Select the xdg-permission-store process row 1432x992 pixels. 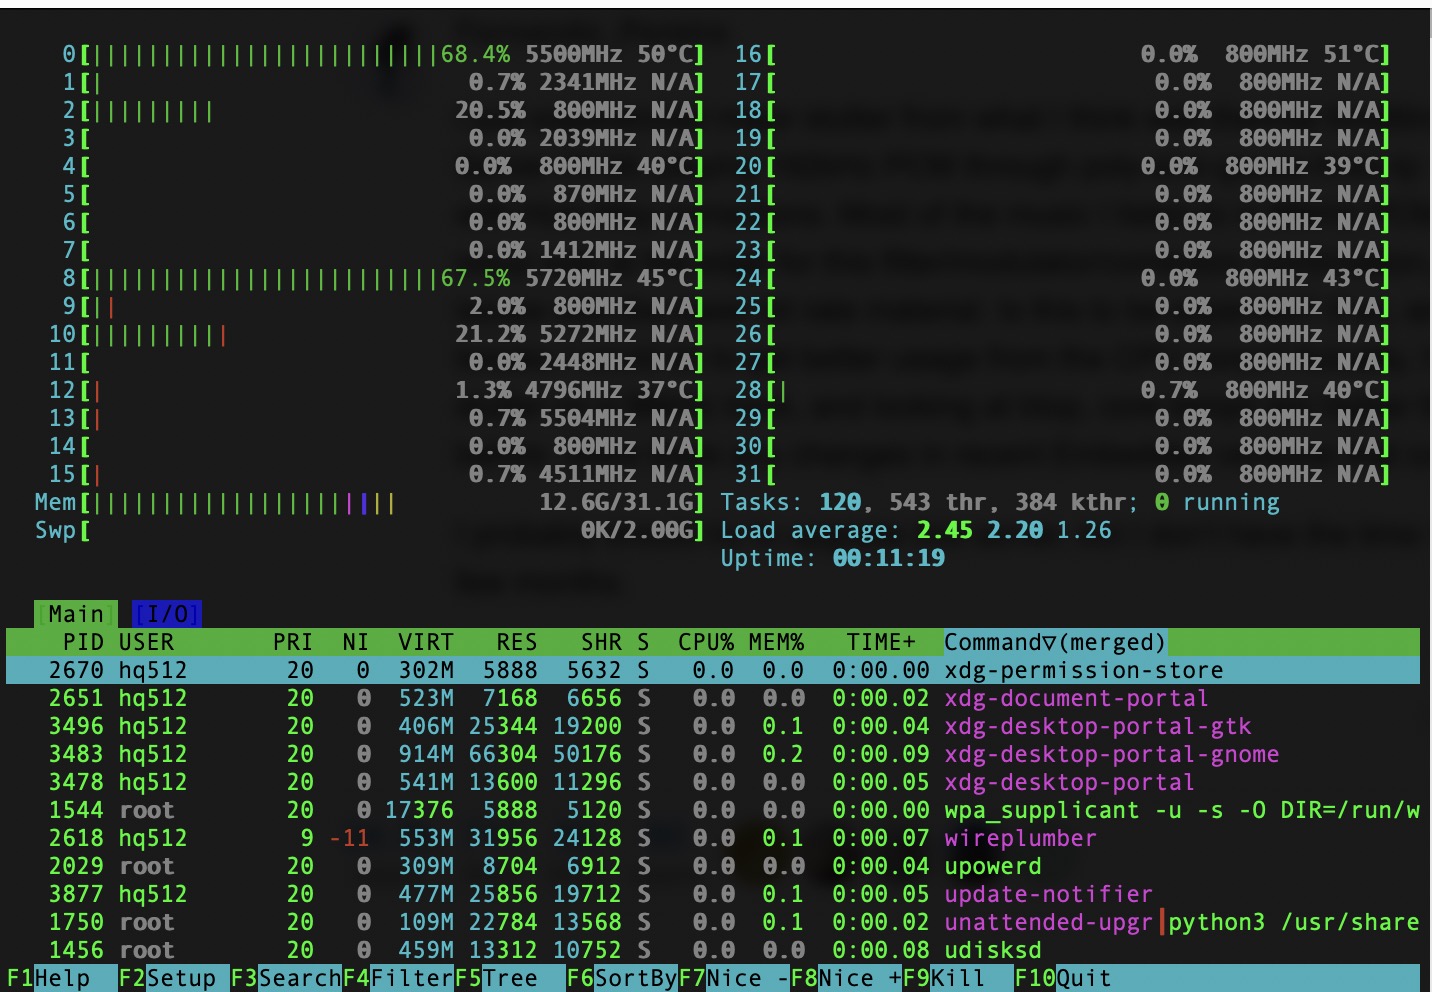[x=713, y=670]
